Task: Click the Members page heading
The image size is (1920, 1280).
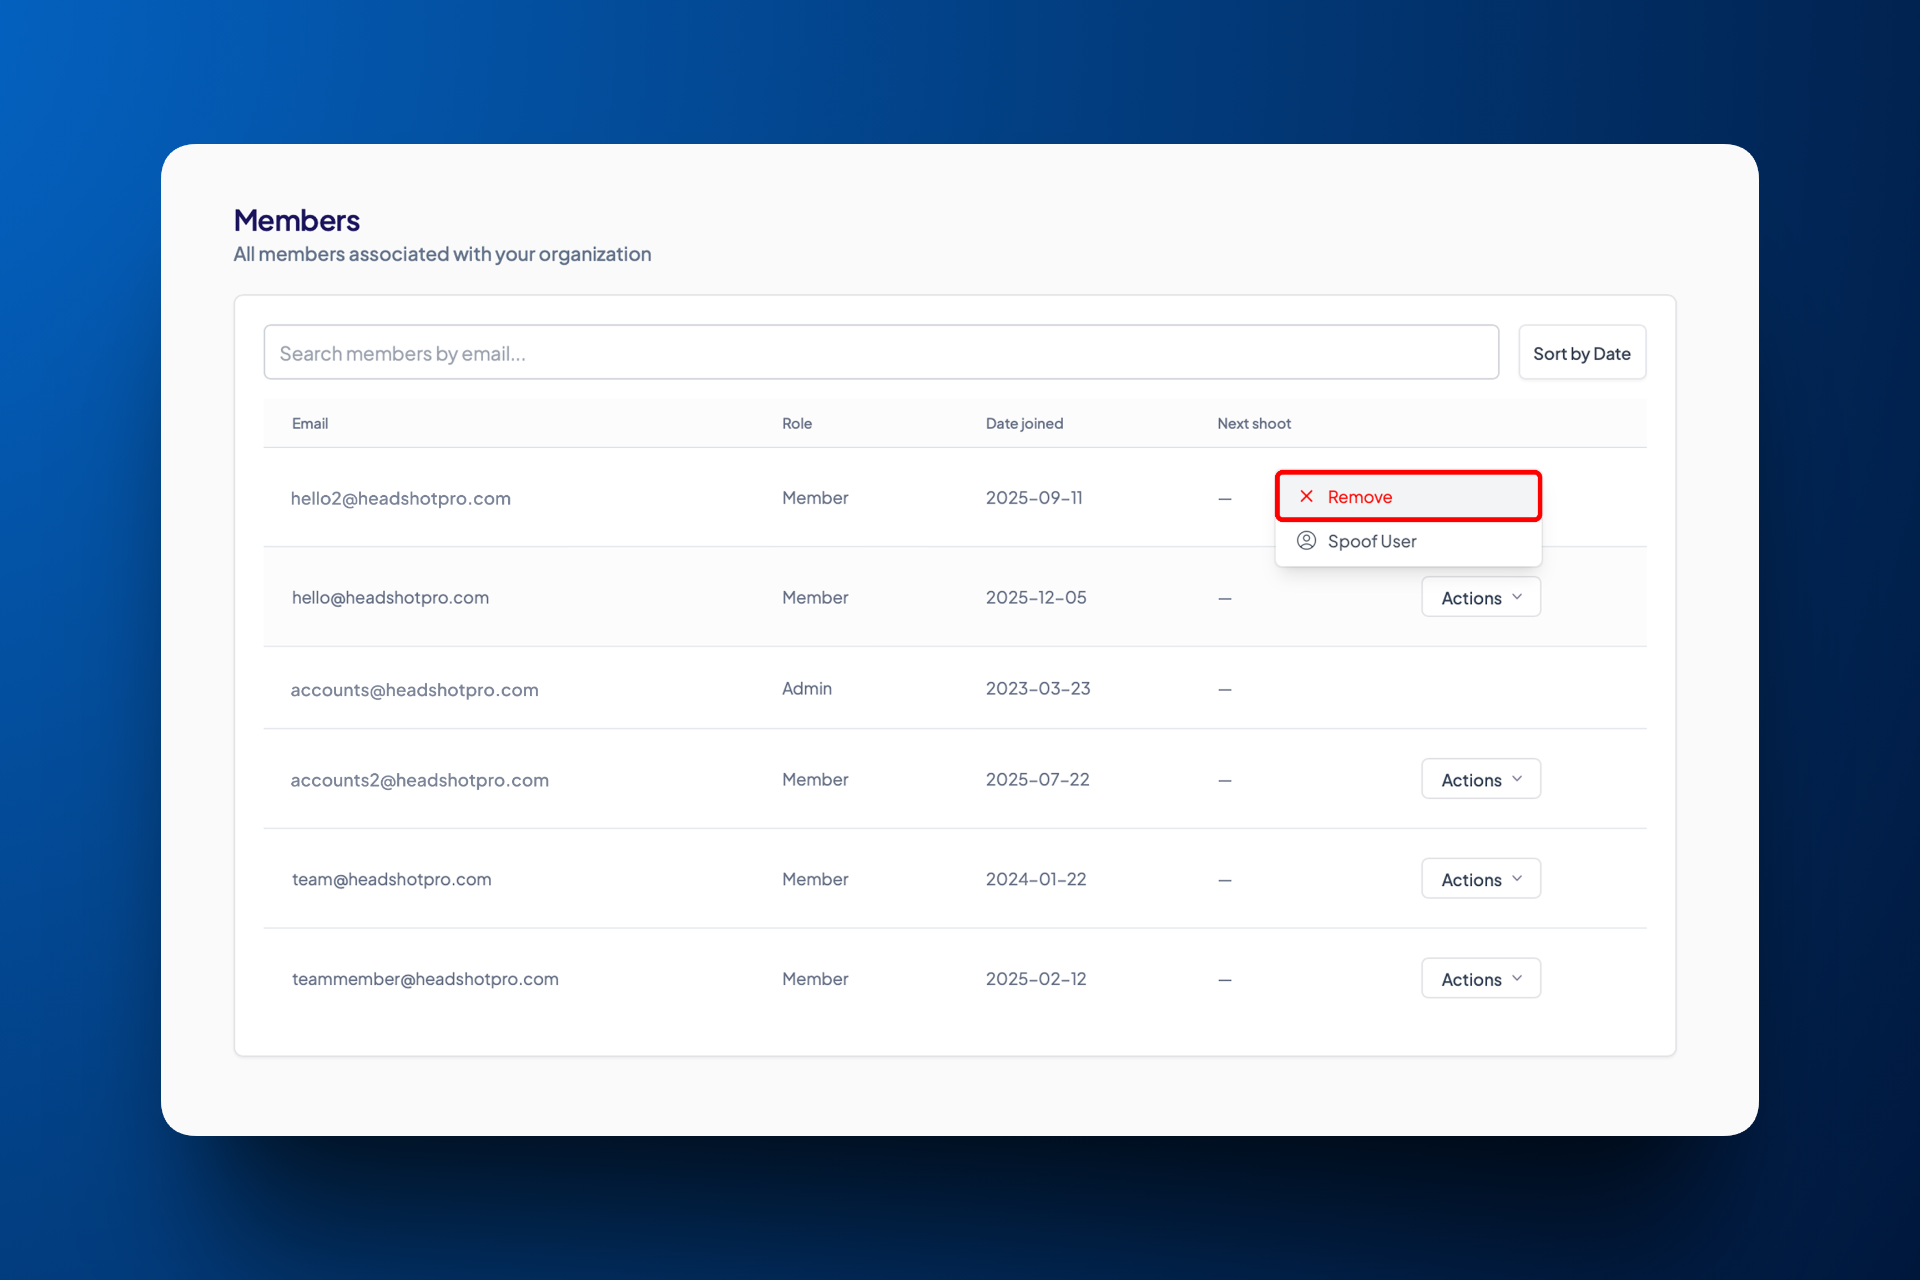Action: coord(297,220)
